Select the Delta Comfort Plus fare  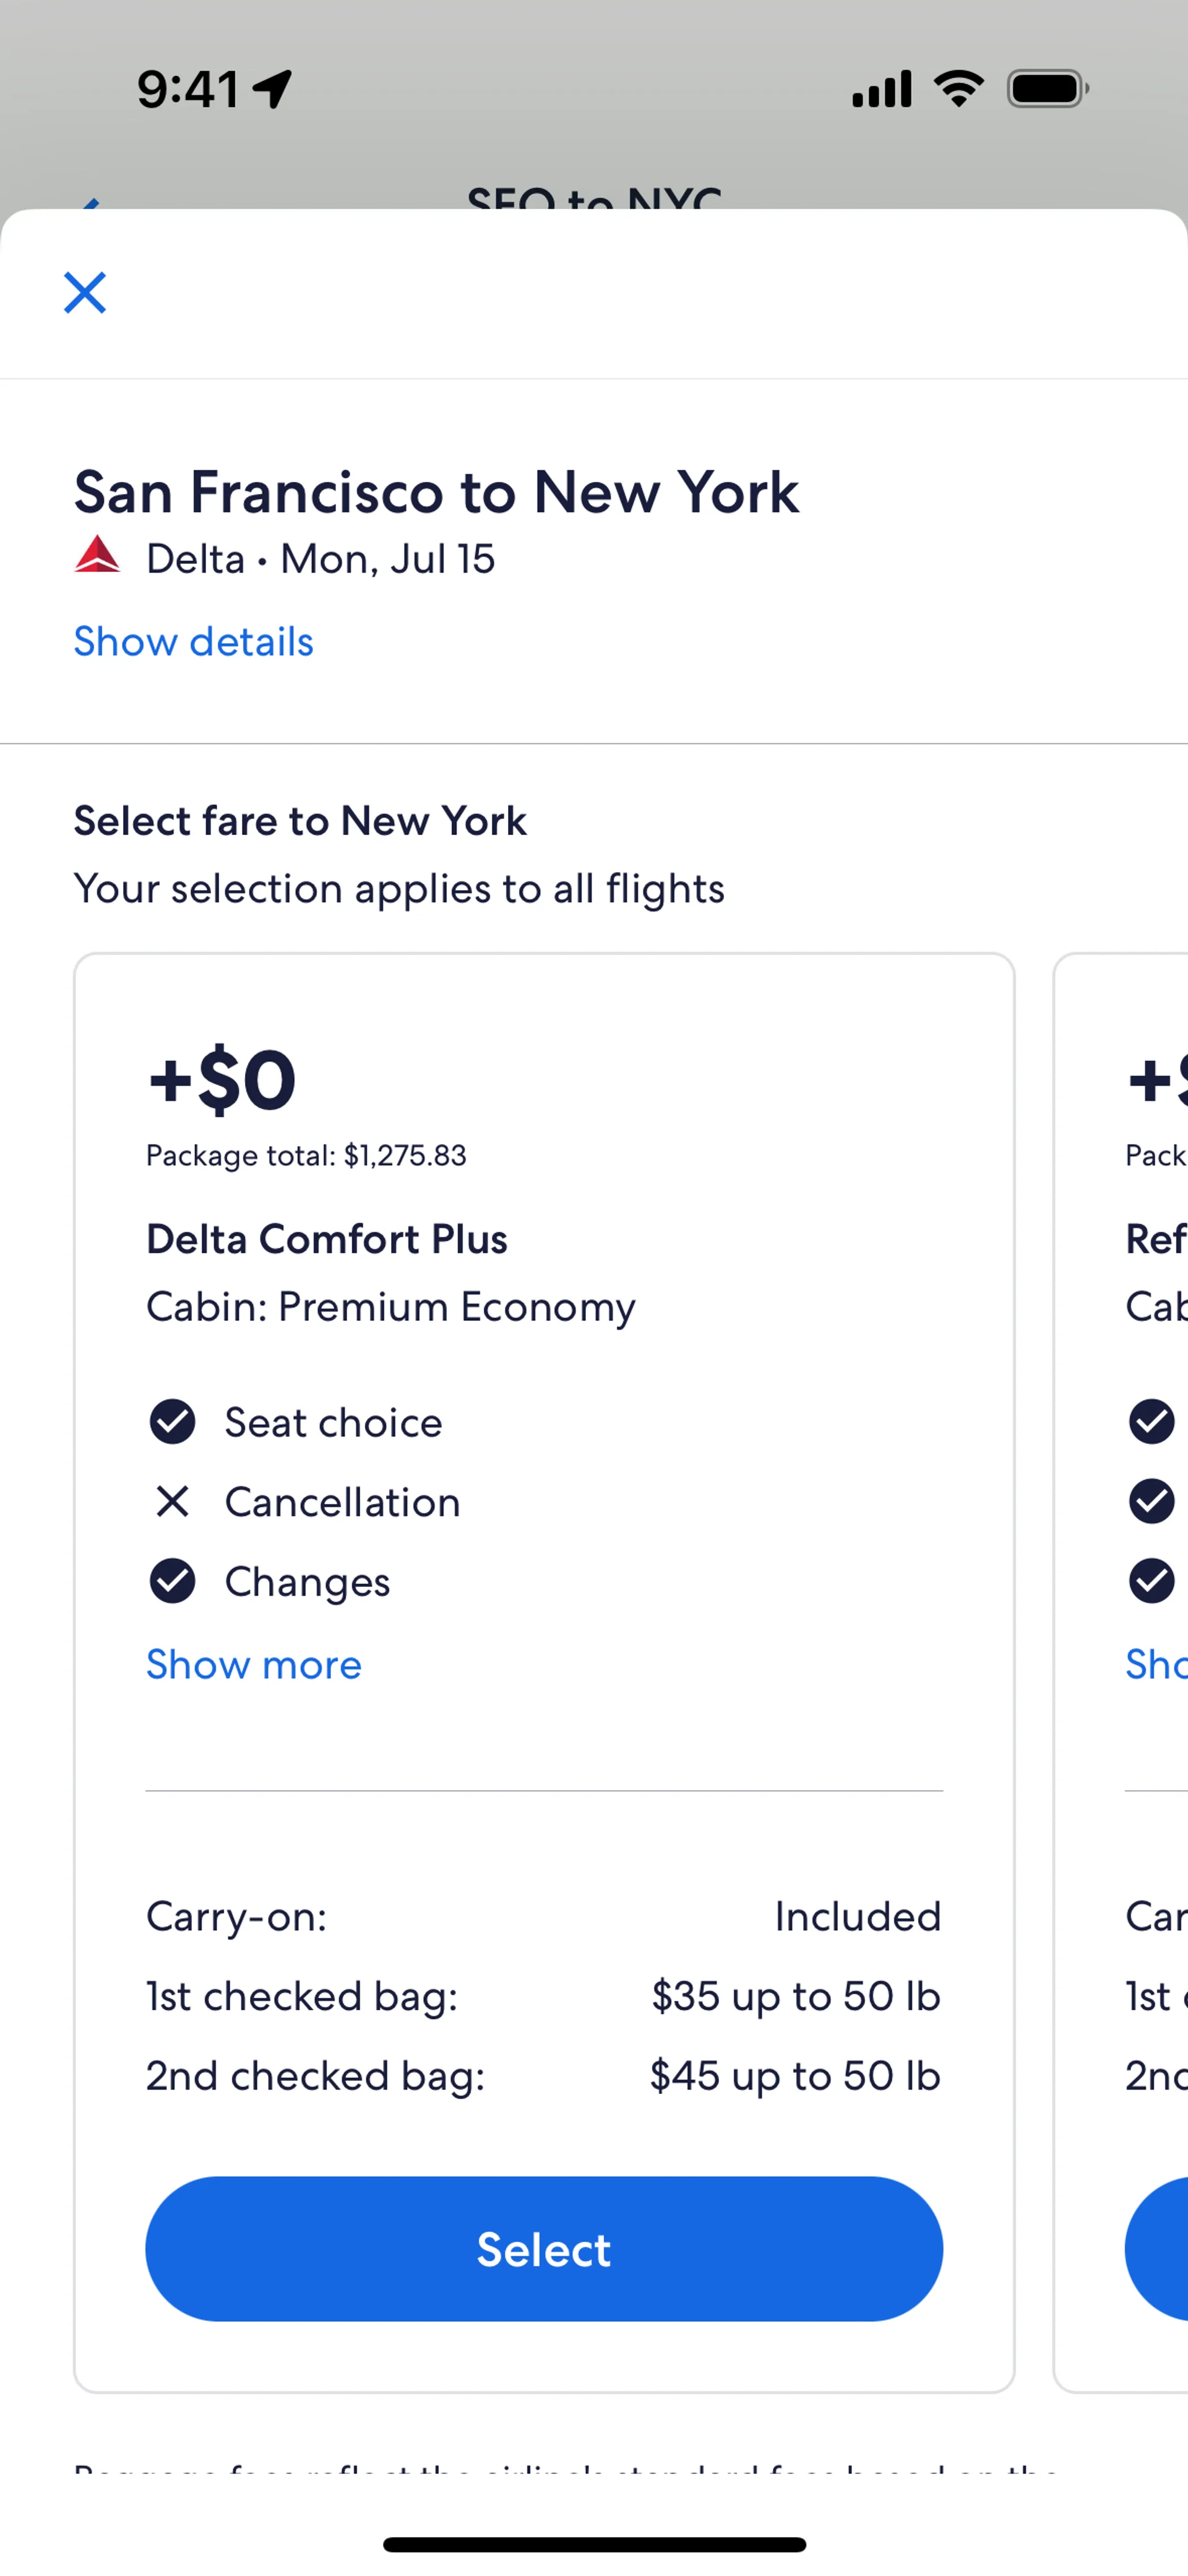544,2249
